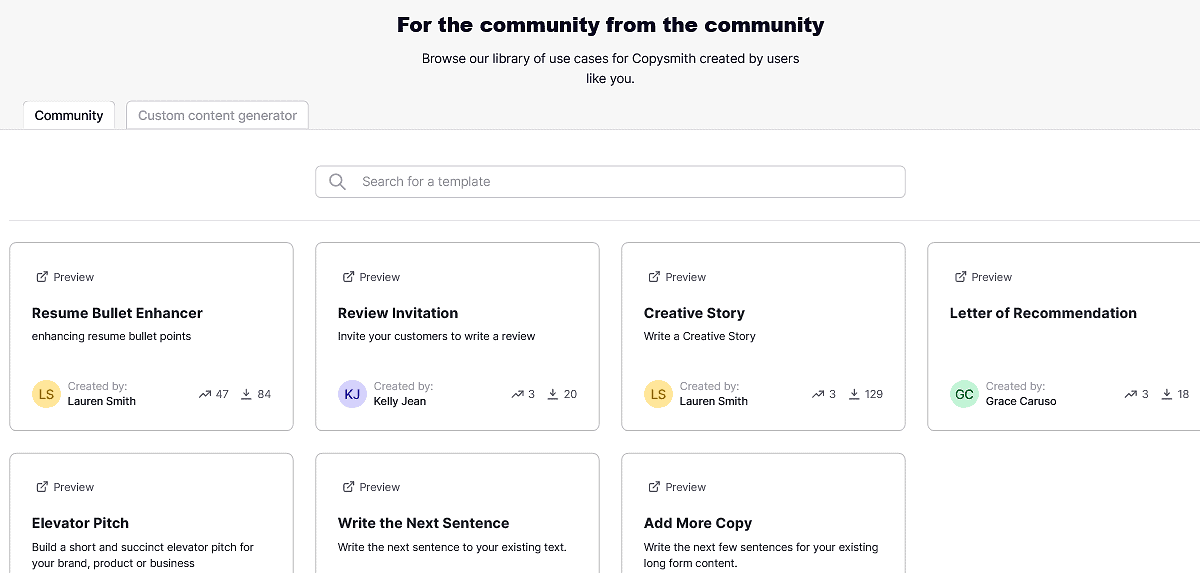Click the download icon on Resume Bullet Enhancer
This screenshot has width=1200, height=573.
(x=245, y=394)
